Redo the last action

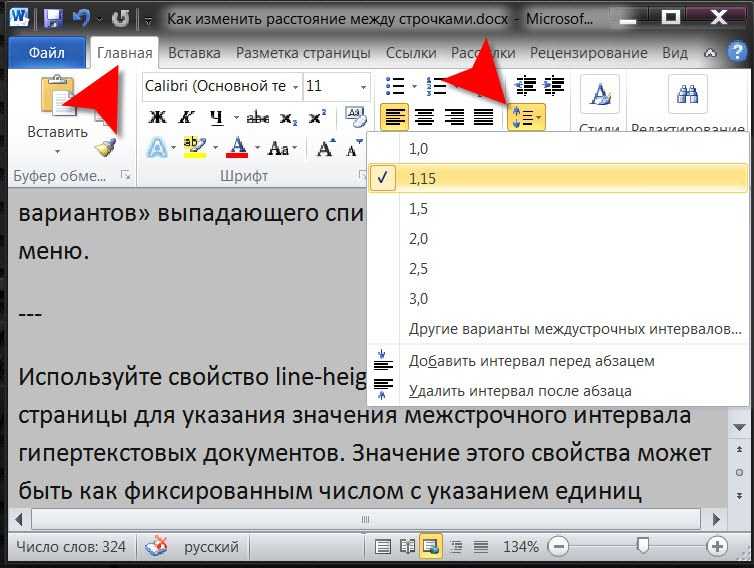click(x=120, y=18)
